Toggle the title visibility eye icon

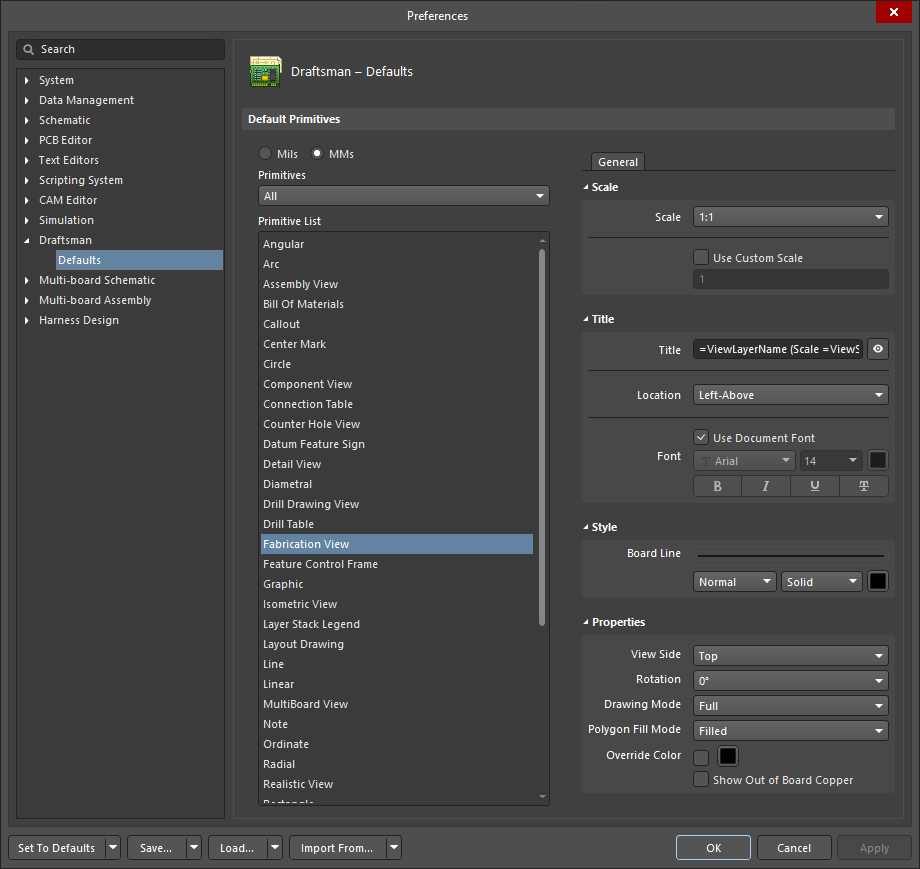(878, 349)
